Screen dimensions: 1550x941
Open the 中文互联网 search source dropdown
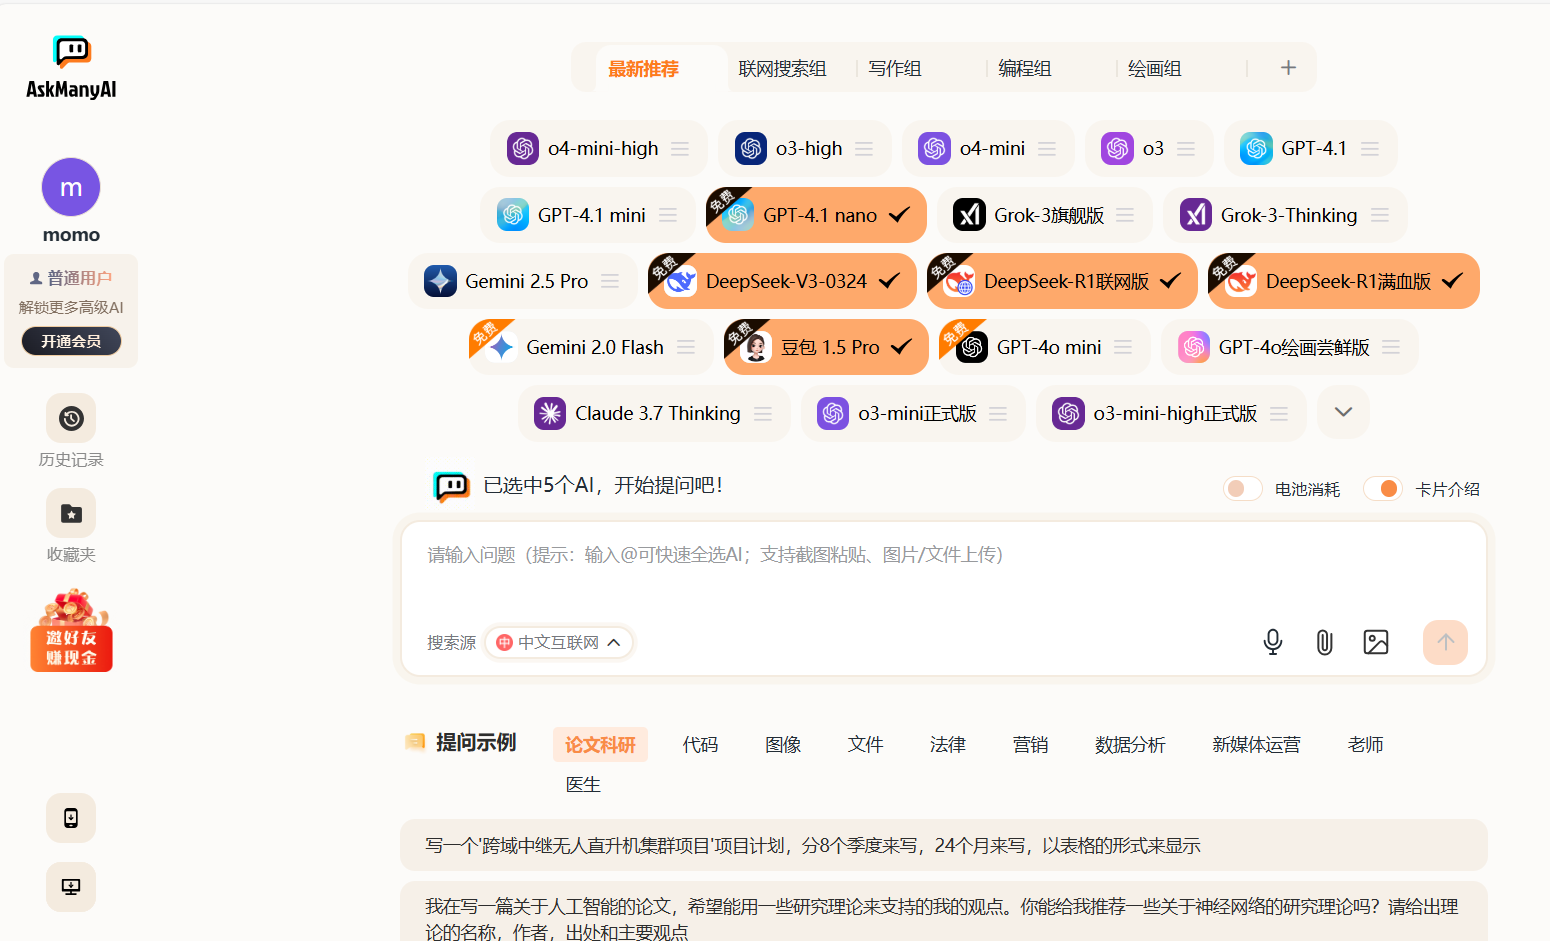click(559, 642)
